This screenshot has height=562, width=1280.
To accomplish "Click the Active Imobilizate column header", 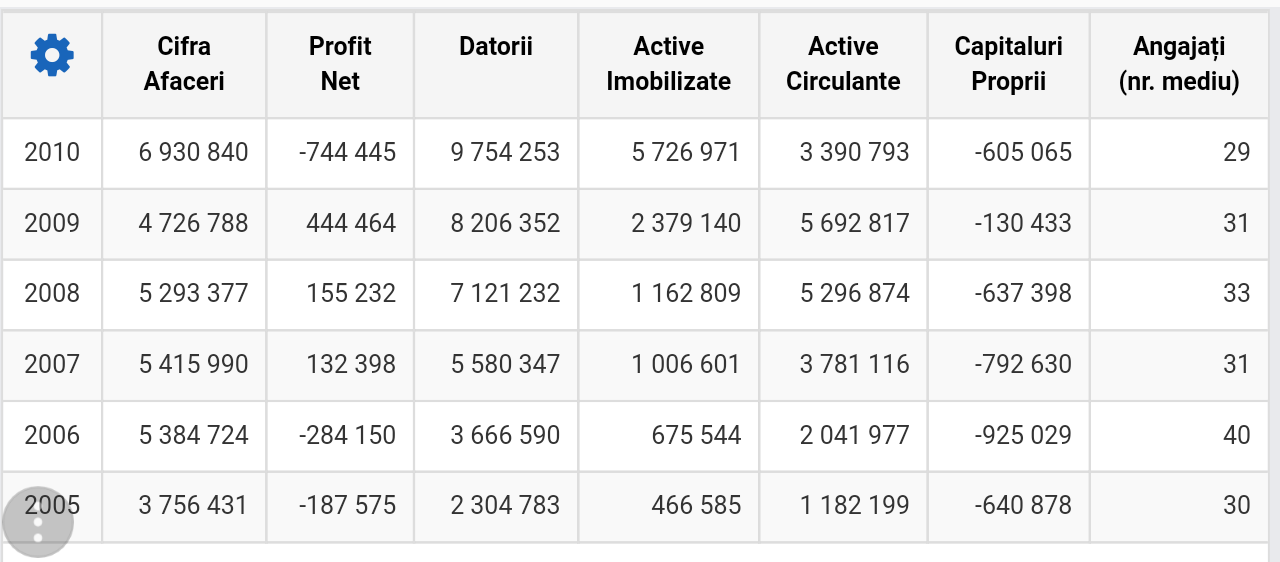I will coord(669,64).
